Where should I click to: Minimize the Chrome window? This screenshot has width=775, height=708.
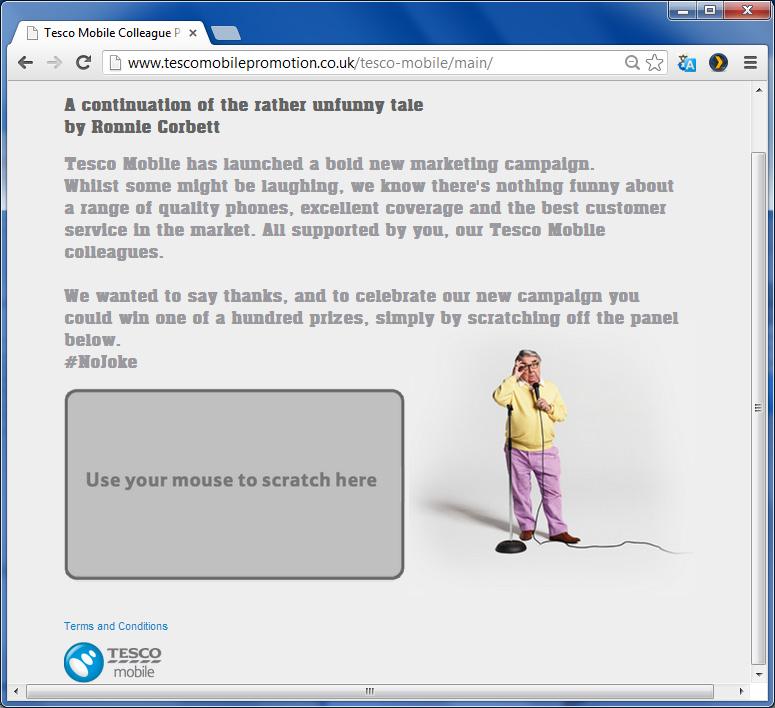tap(683, 11)
